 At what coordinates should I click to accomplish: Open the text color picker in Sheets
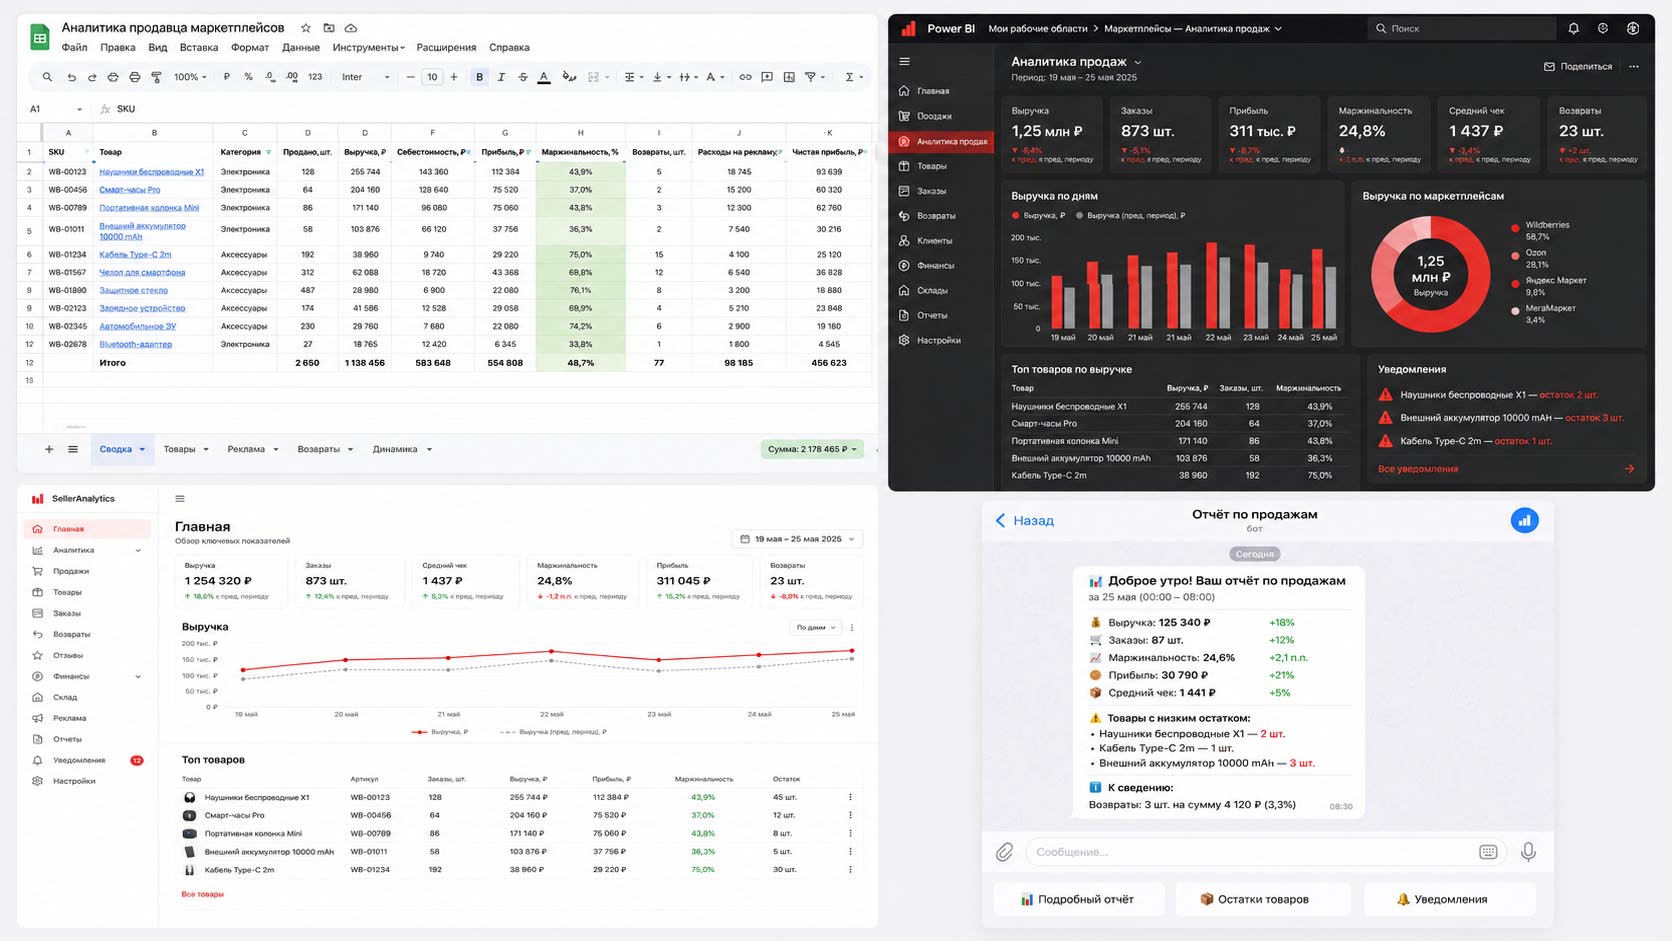coord(544,77)
